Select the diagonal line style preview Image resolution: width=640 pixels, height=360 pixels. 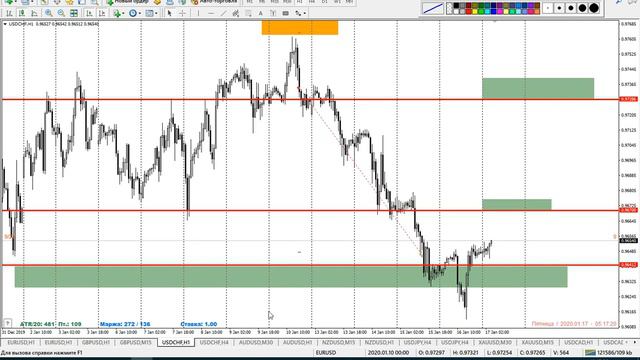pyautogui.click(x=433, y=8)
